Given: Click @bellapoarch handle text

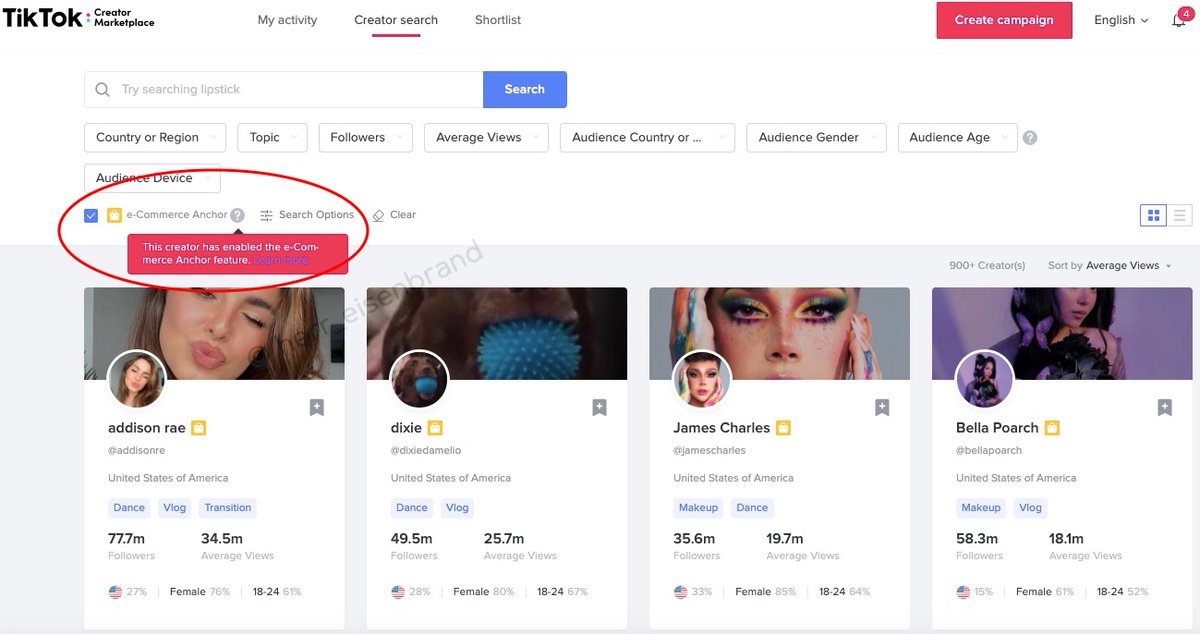Looking at the screenshot, I should [989, 451].
